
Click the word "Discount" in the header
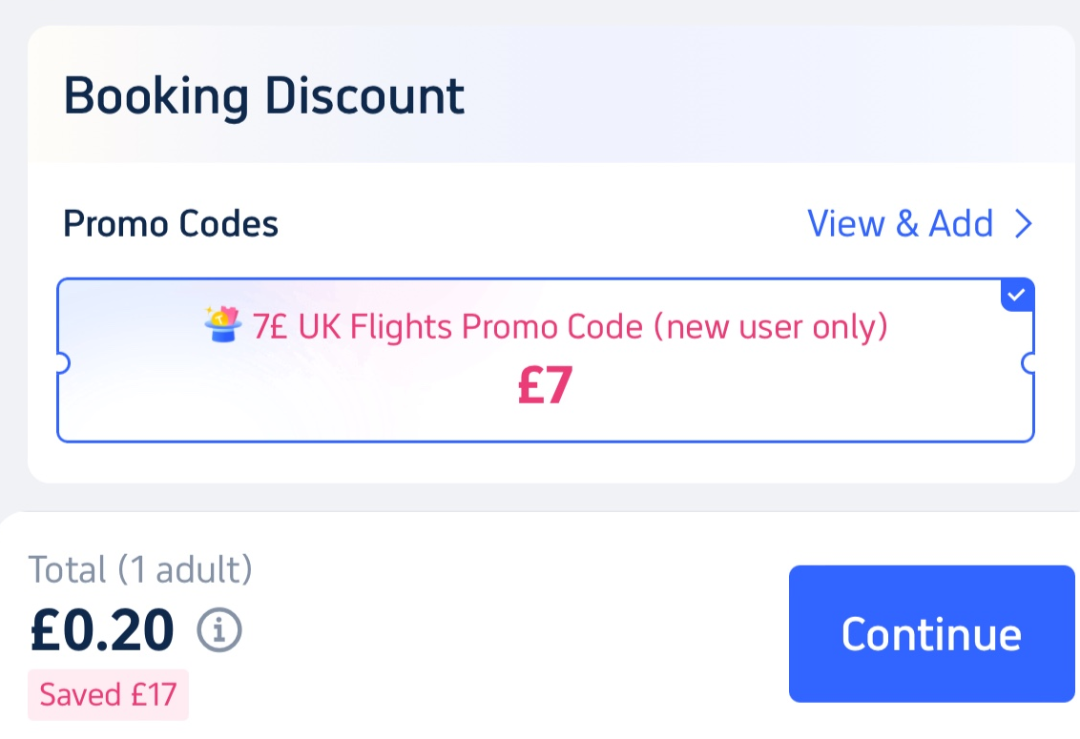364,97
